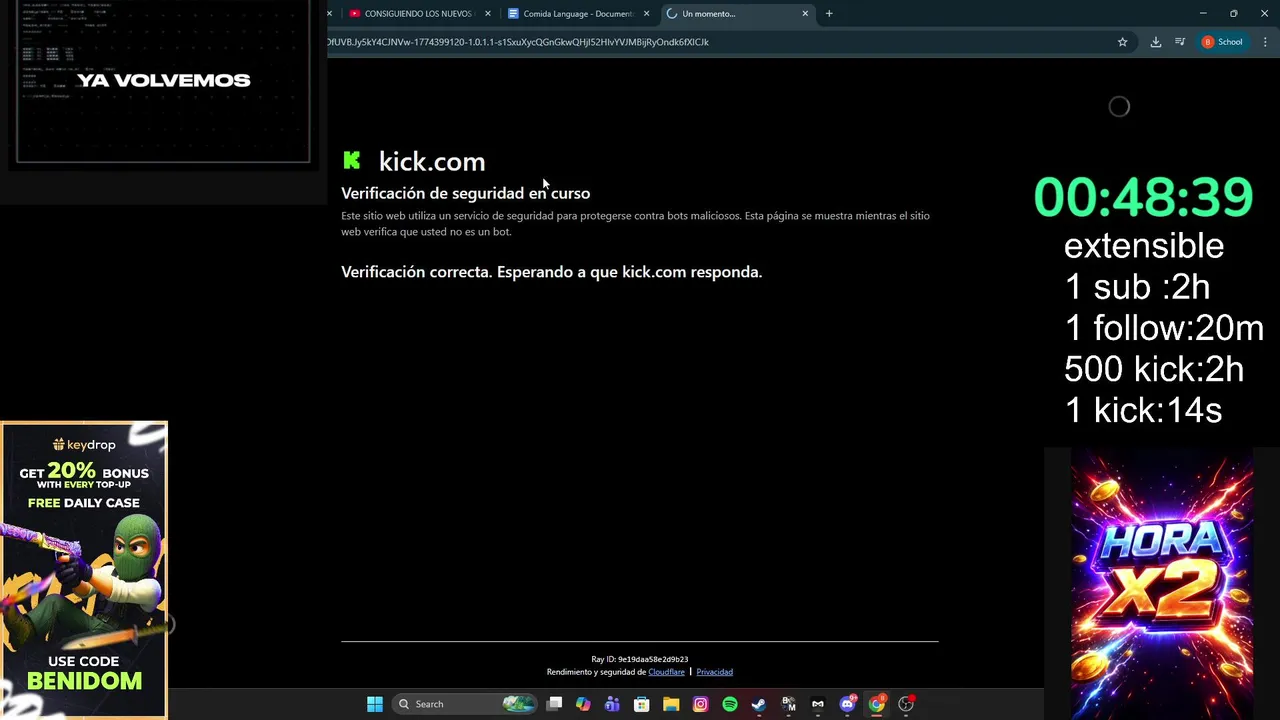Click the 1 sub :2h line
Screen dimensions: 1280x720
pos(1137,287)
